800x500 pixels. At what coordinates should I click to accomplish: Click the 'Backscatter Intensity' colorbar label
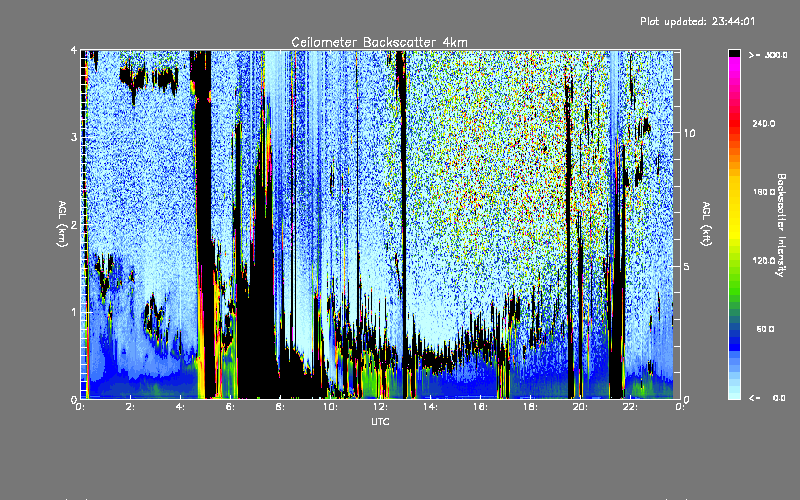tap(781, 225)
